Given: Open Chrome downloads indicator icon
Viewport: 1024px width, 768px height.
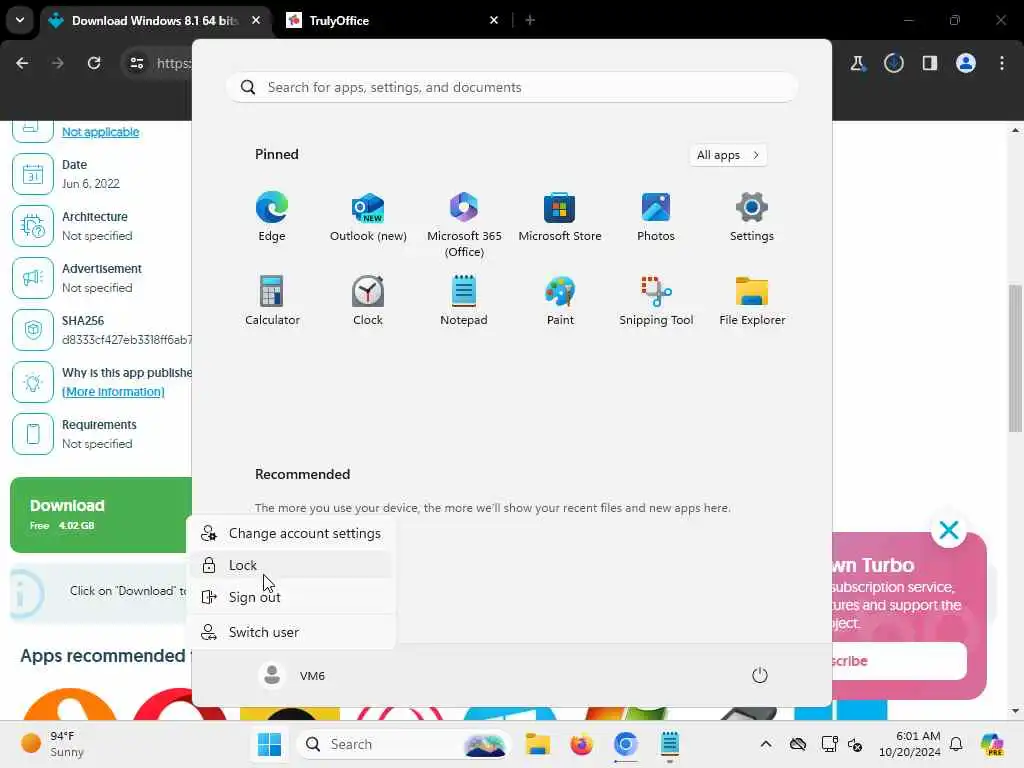Looking at the screenshot, I should [893, 63].
